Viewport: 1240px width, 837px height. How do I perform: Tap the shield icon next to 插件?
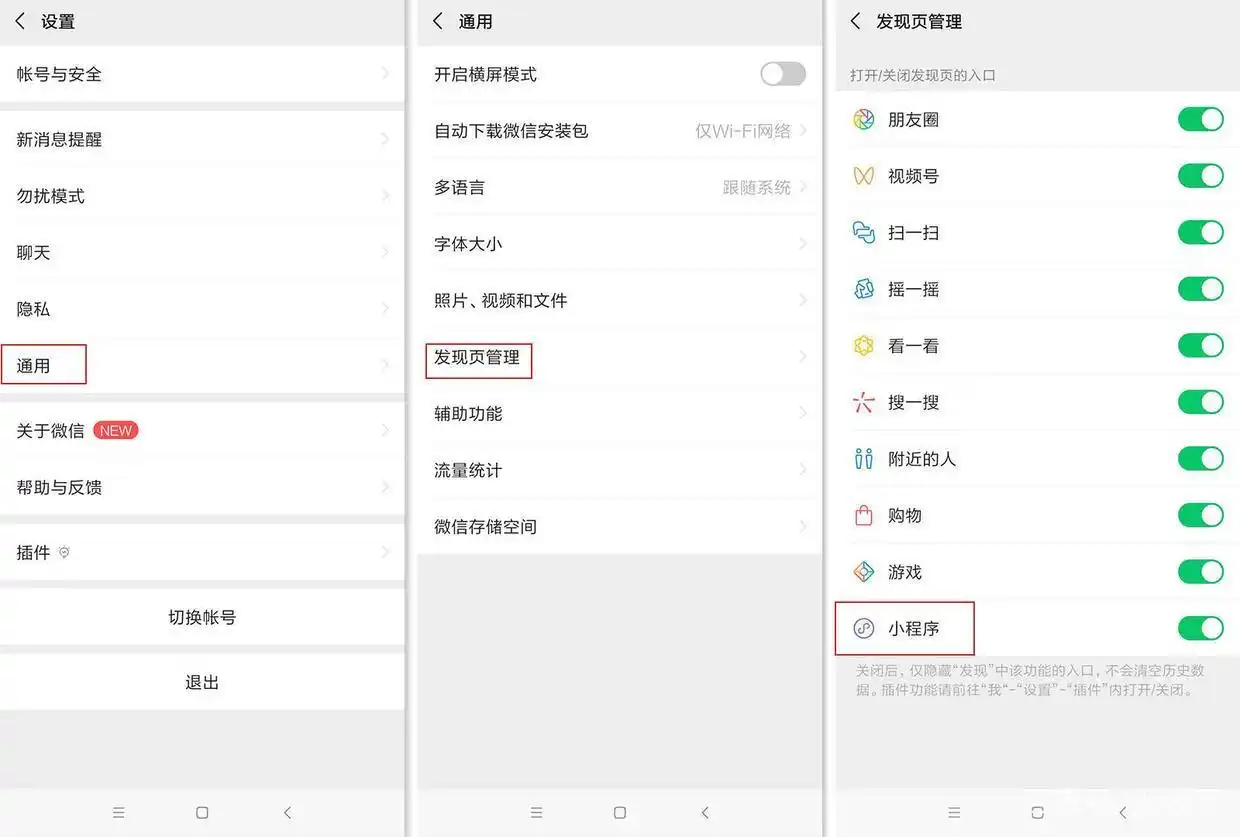(x=64, y=552)
